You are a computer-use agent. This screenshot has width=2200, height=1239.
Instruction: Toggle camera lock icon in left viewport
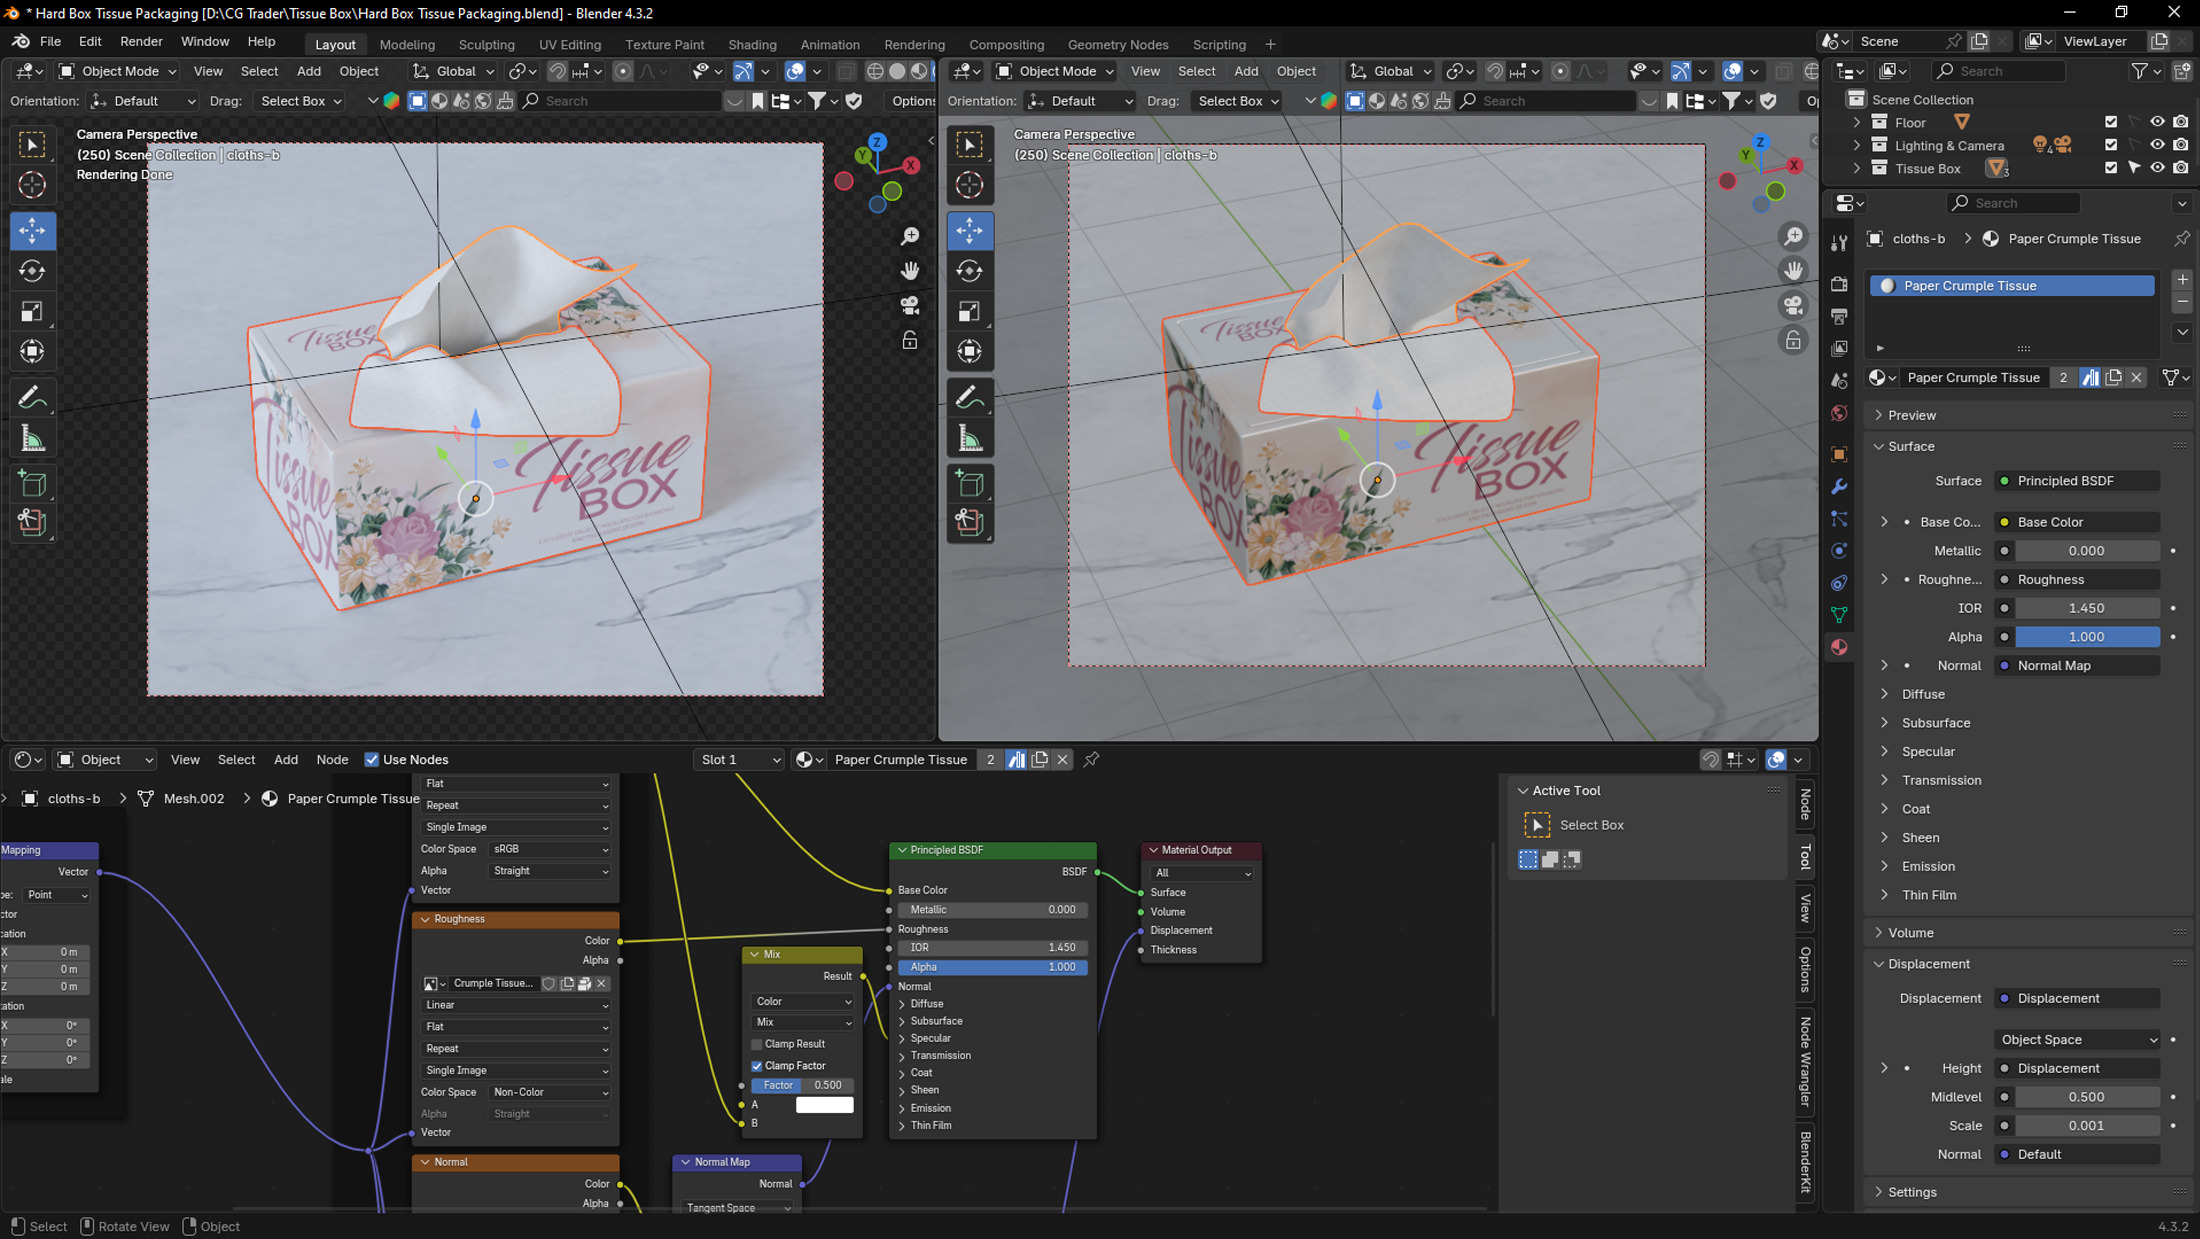[910, 341]
